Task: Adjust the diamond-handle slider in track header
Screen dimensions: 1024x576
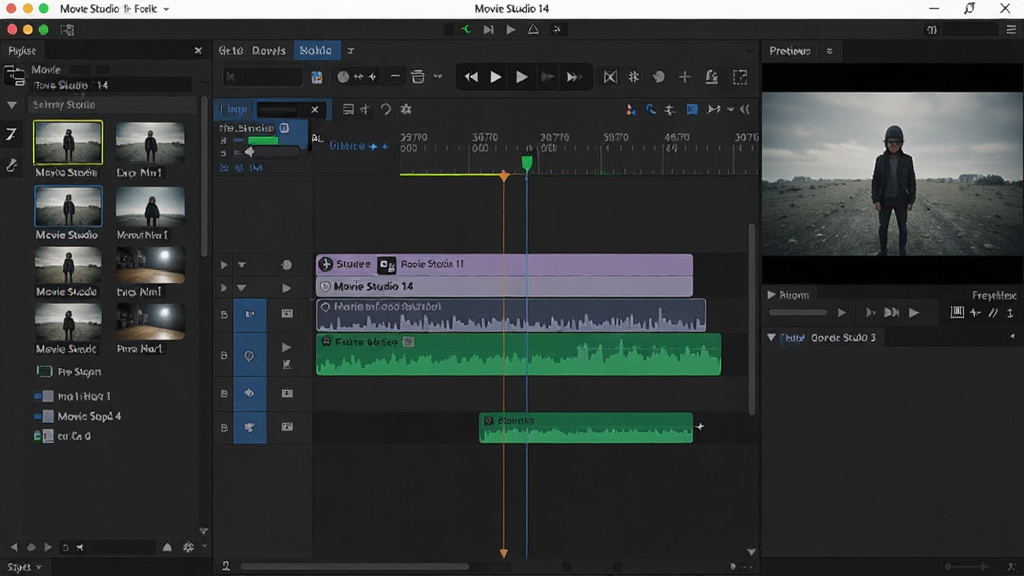Action: [x=272, y=152]
